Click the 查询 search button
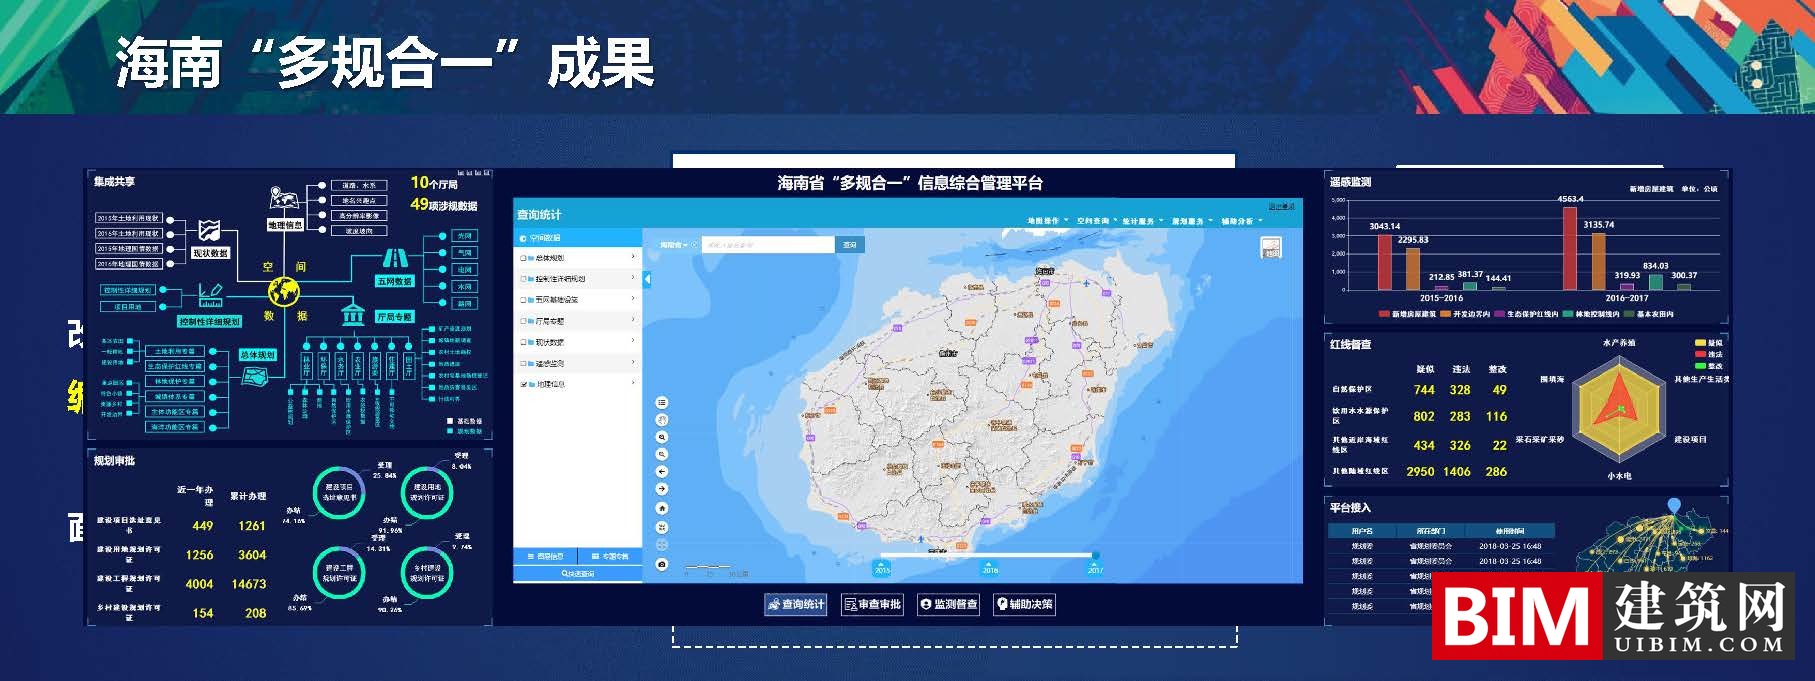Image resolution: width=1815 pixels, height=681 pixels. 849,245
